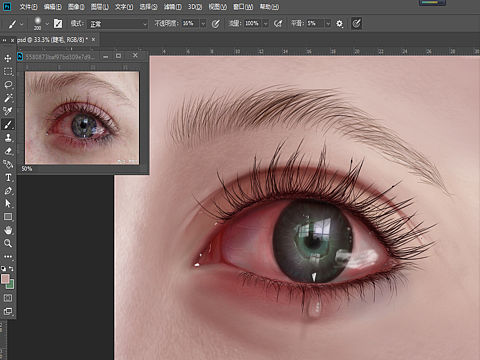Open the blending mode dropdown
The height and width of the screenshot is (360, 480).
117,24
